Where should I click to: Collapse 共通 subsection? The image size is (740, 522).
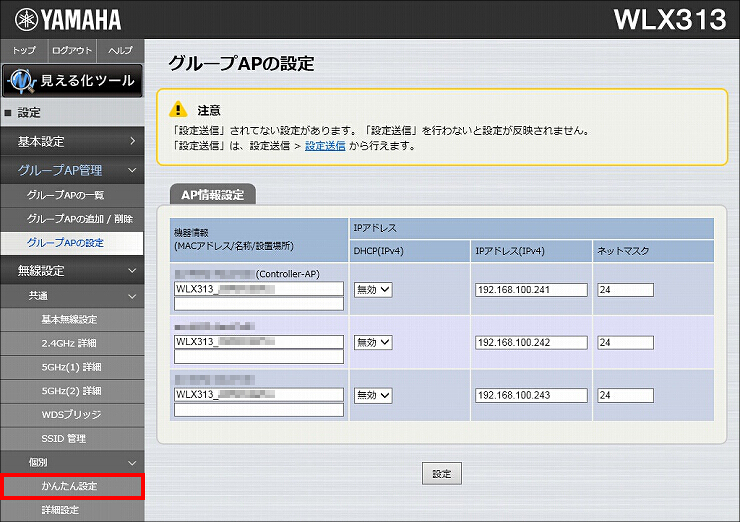pyautogui.click(x=72, y=296)
